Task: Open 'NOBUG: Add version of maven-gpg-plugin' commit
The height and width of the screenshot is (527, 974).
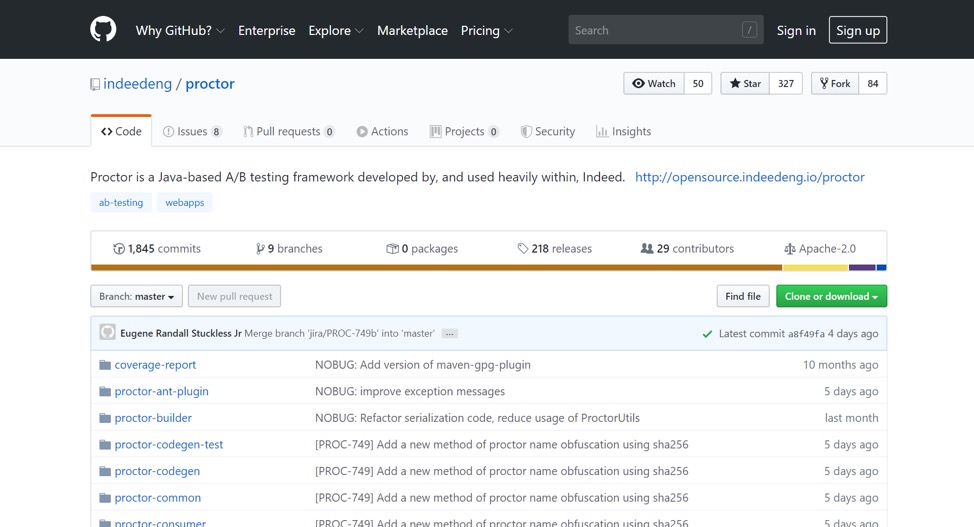Action: [423, 365]
